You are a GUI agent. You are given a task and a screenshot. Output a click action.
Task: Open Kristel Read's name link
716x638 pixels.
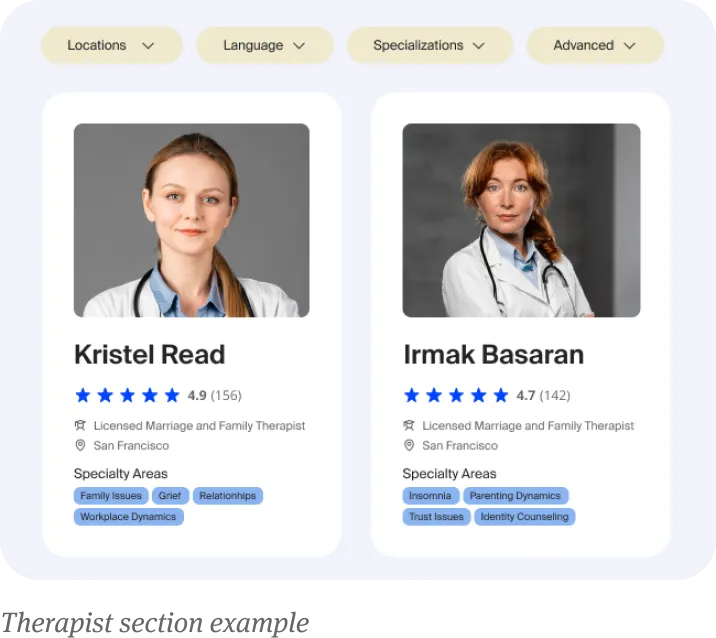(x=150, y=355)
